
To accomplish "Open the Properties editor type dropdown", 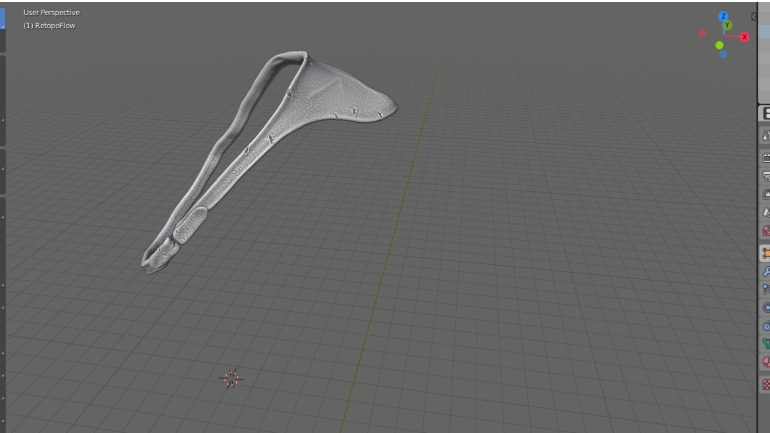I will [765, 113].
